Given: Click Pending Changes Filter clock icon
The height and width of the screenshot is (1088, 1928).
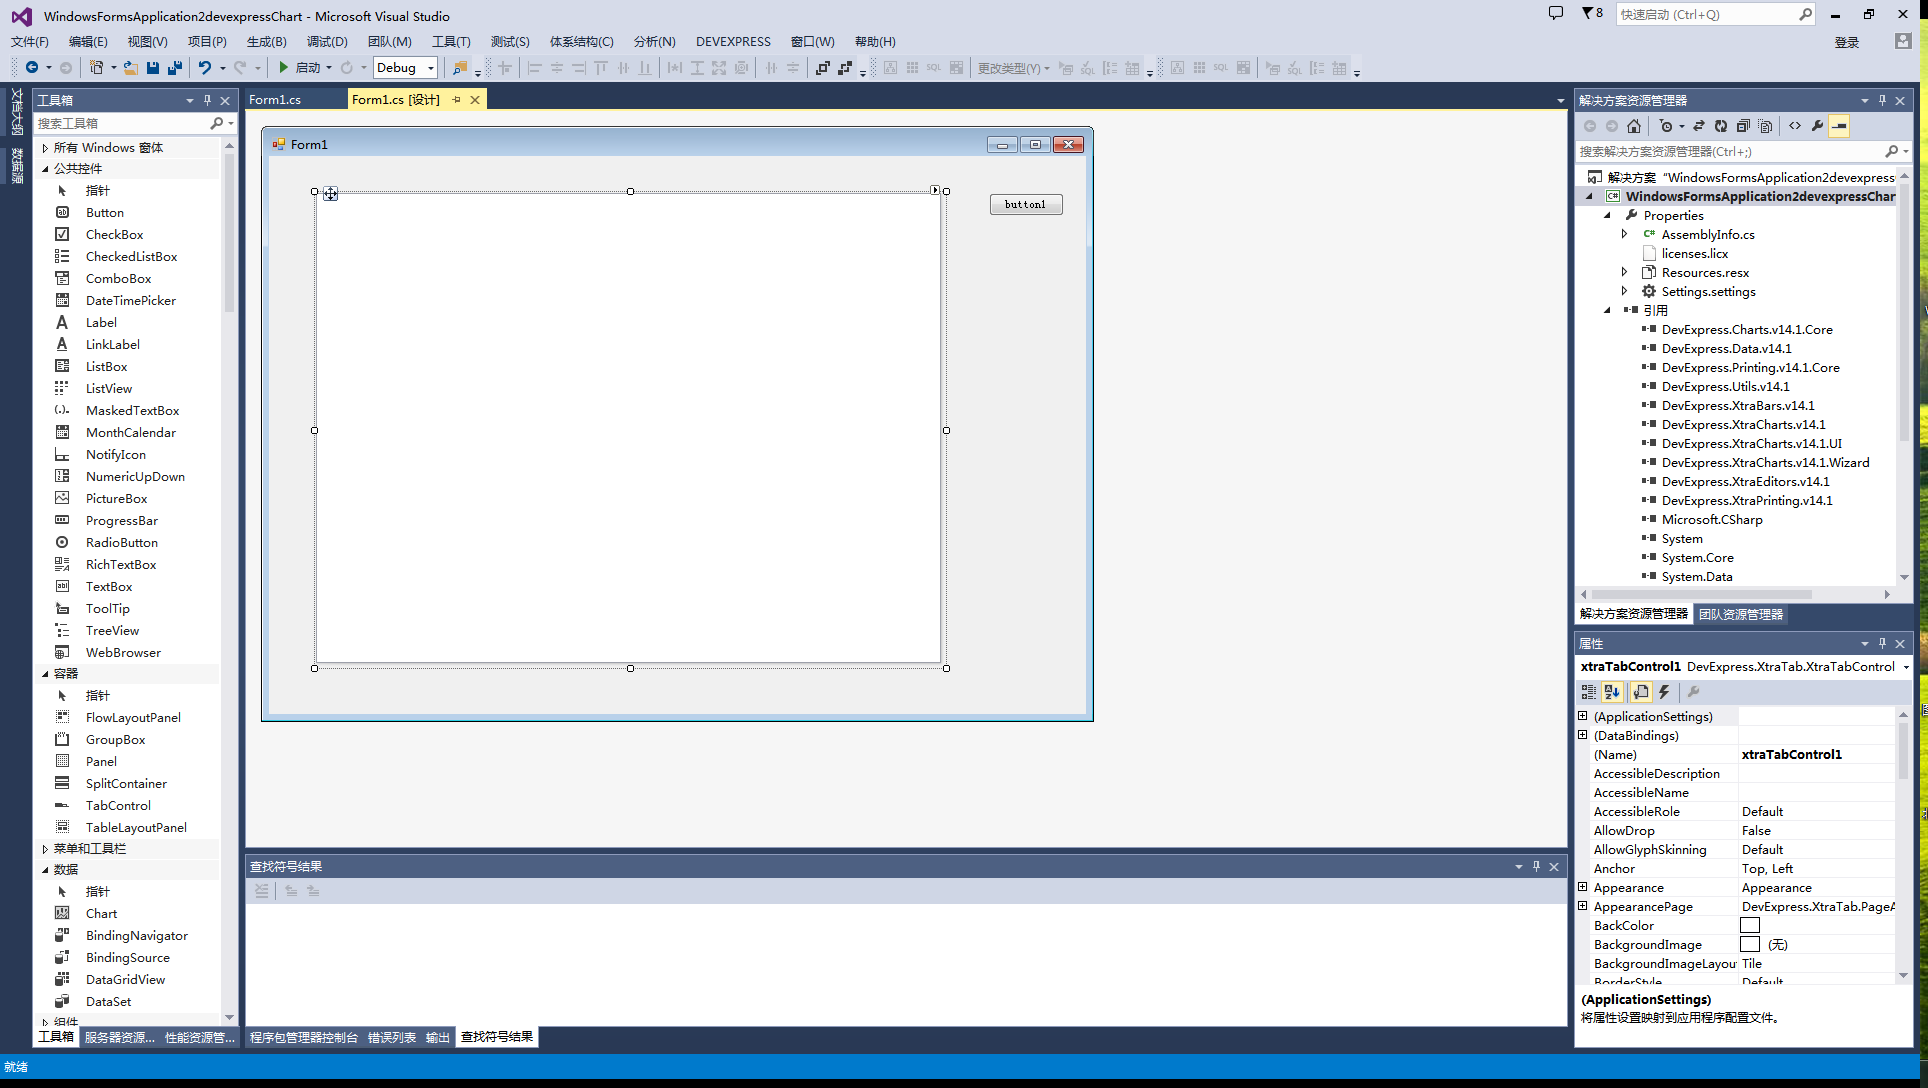Looking at the screenshot, I should click(x=1665, y=126).
